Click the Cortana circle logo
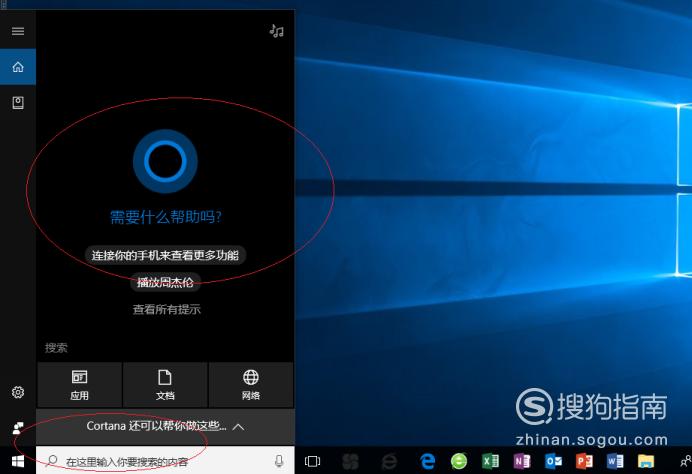 click(165, 161)
